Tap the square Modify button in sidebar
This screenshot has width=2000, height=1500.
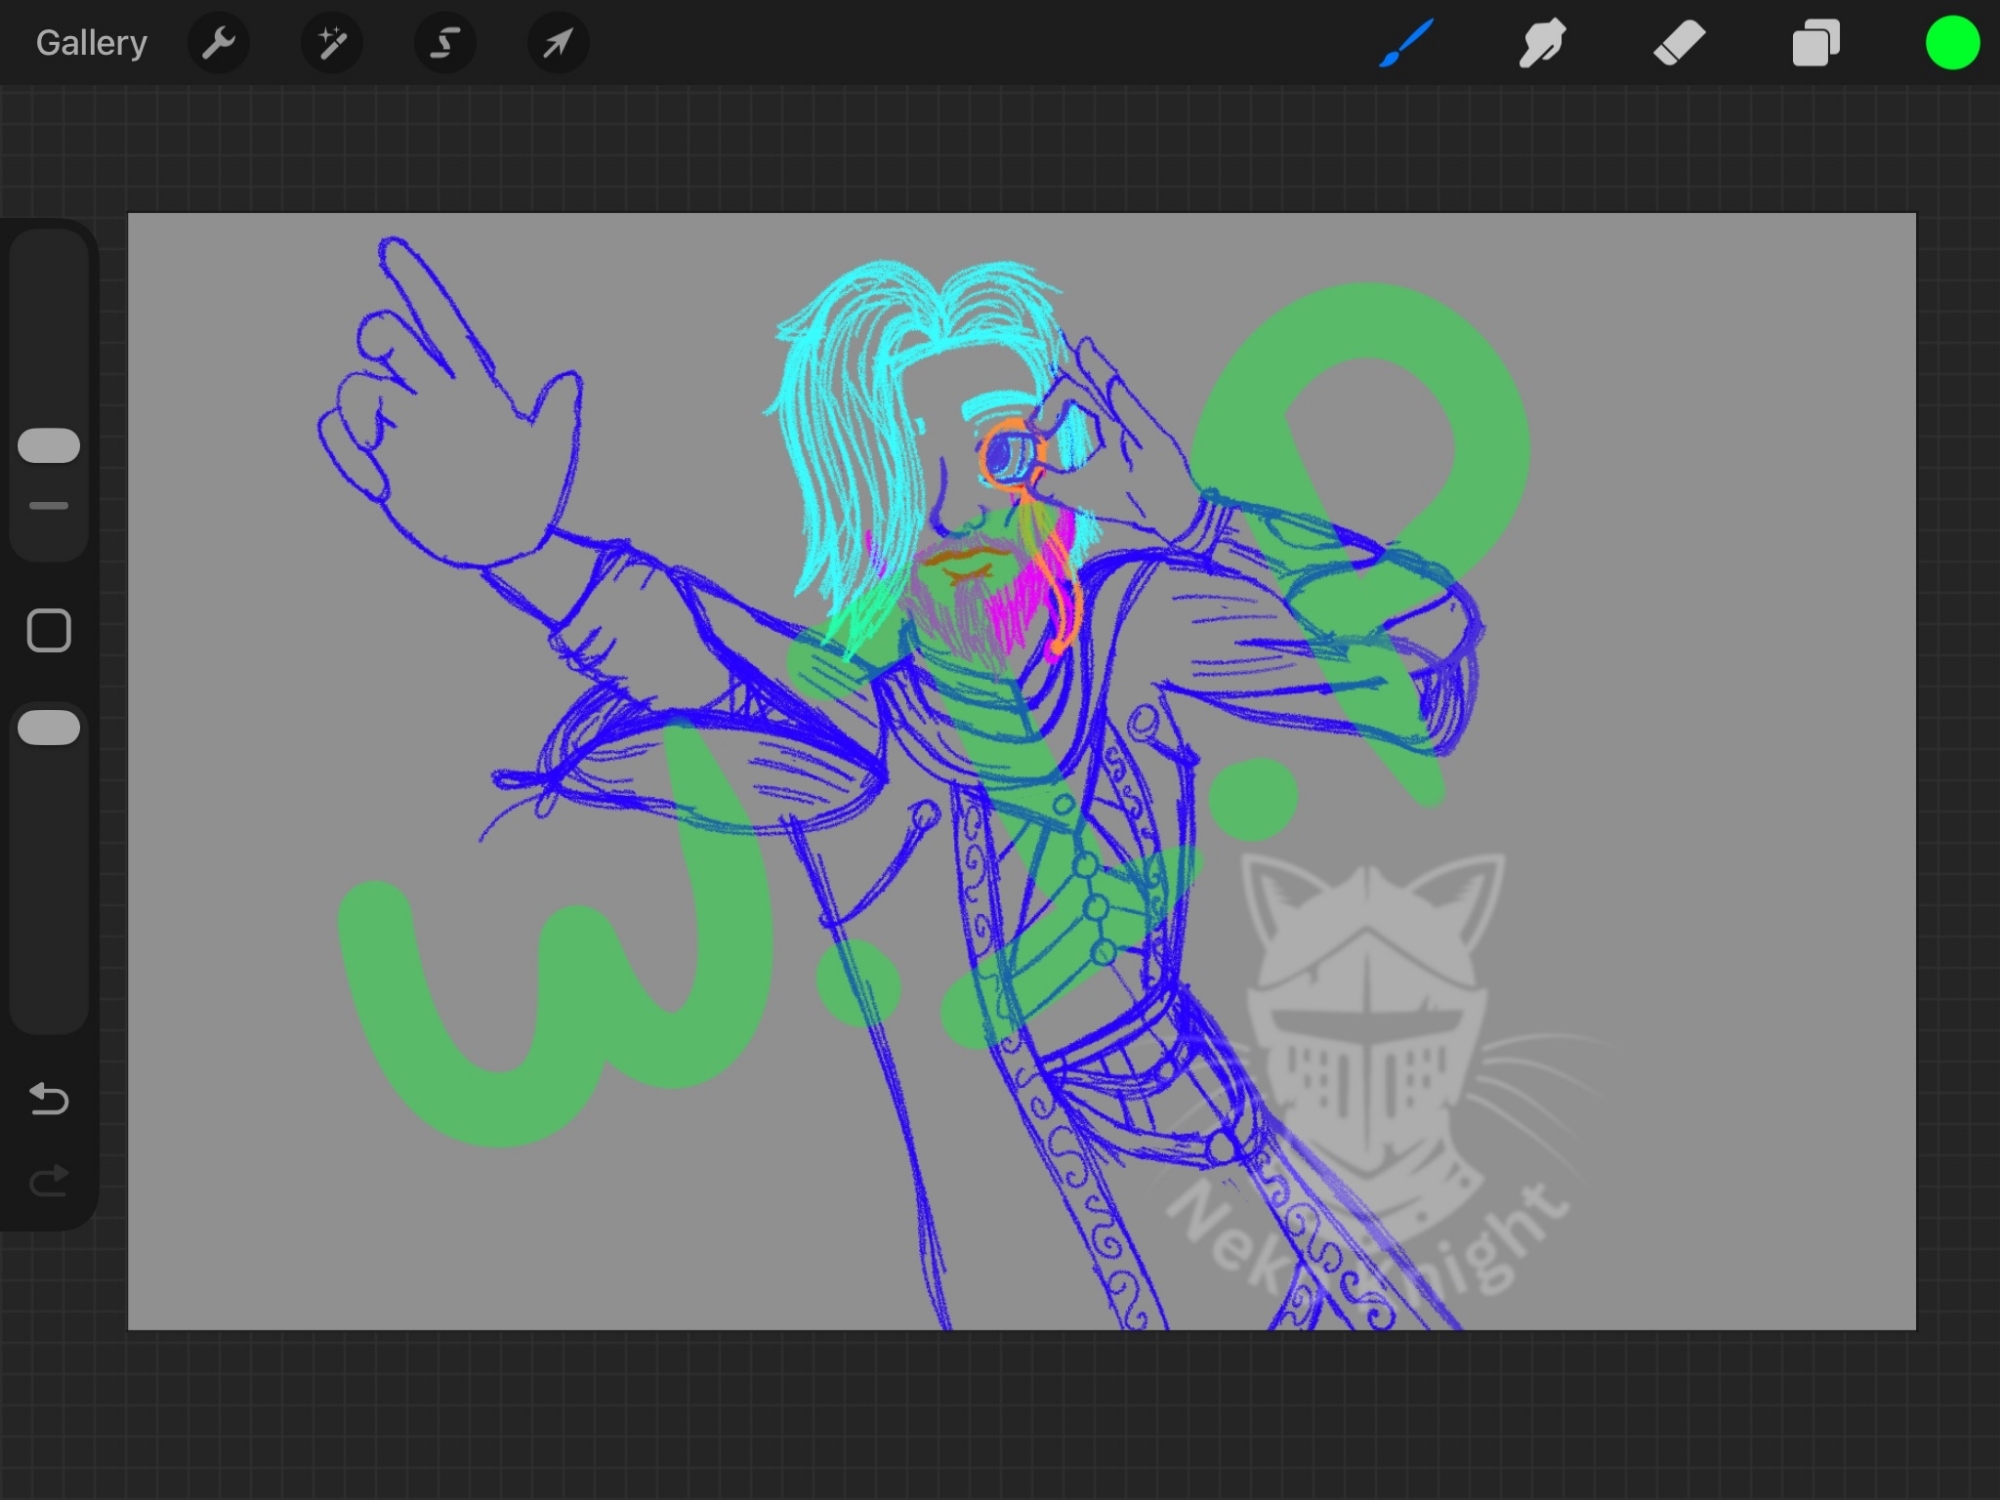coord(49,631)
